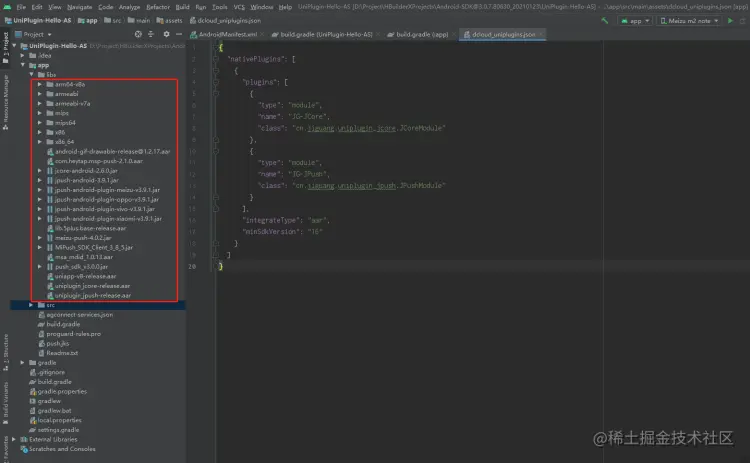Switch to the AndroidManifest.xml tab
Image resolution: width=750 pixels, height=463 pixels.
[x=227, y=34]
